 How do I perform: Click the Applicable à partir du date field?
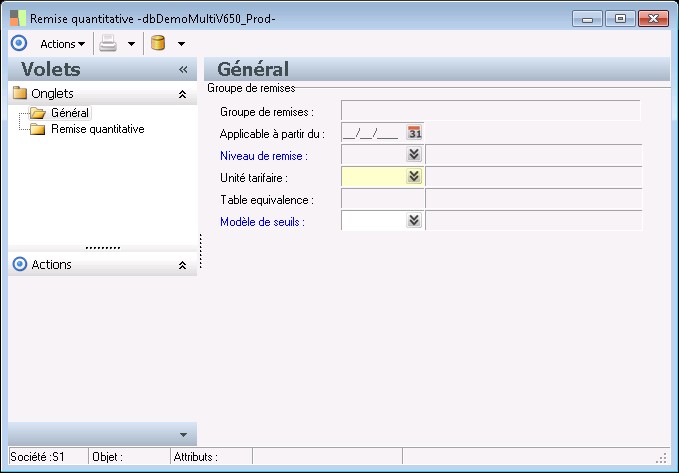(x=373, y=133)
